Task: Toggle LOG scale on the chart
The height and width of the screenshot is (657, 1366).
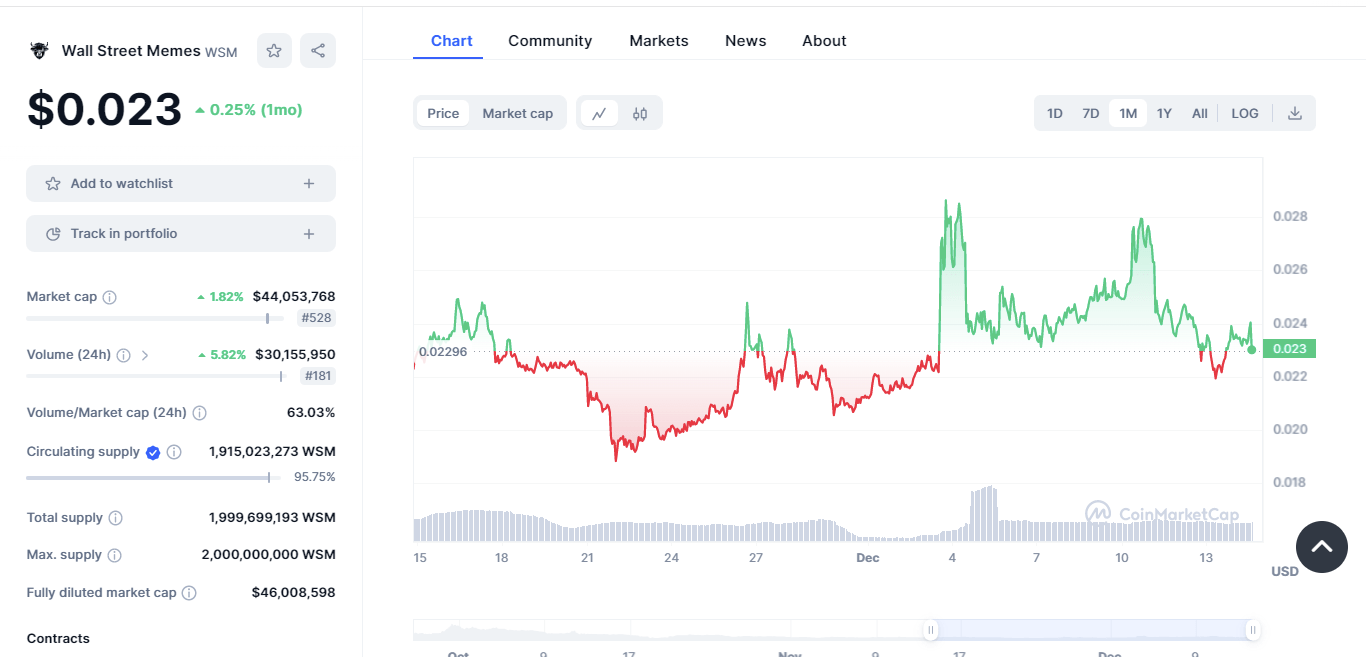Action: 1245,113
